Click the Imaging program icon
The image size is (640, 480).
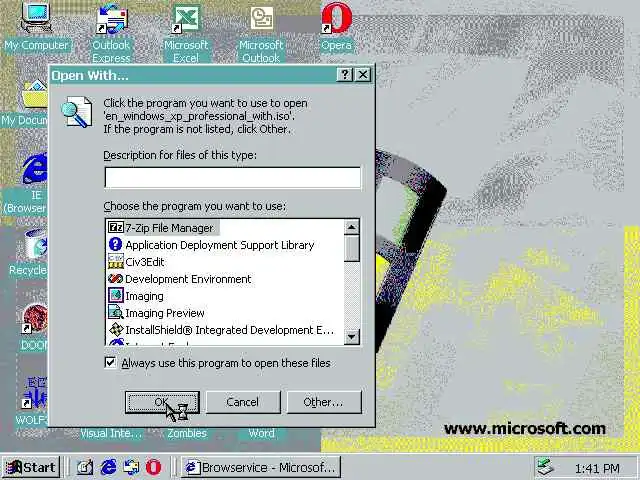pos(116,296)
